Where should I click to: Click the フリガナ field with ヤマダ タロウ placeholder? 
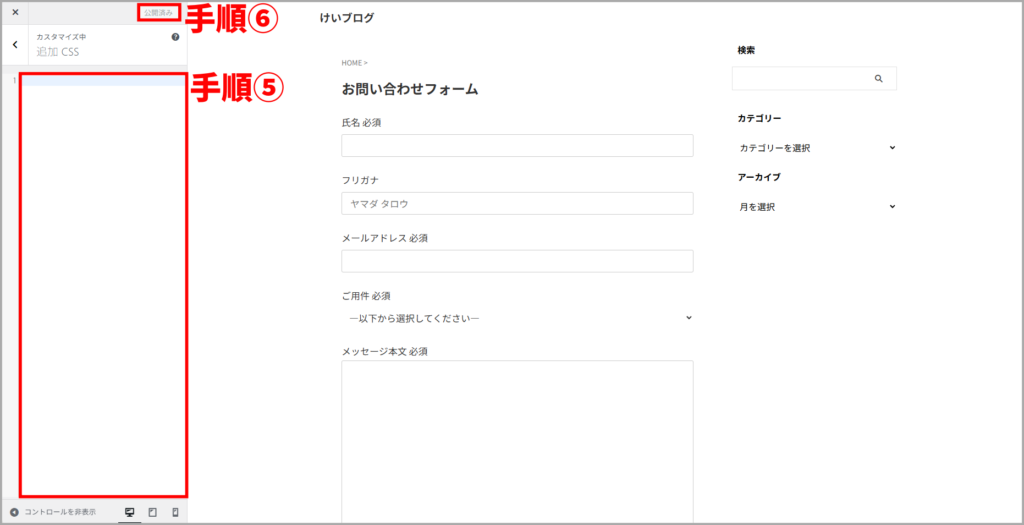pos(517,204)
